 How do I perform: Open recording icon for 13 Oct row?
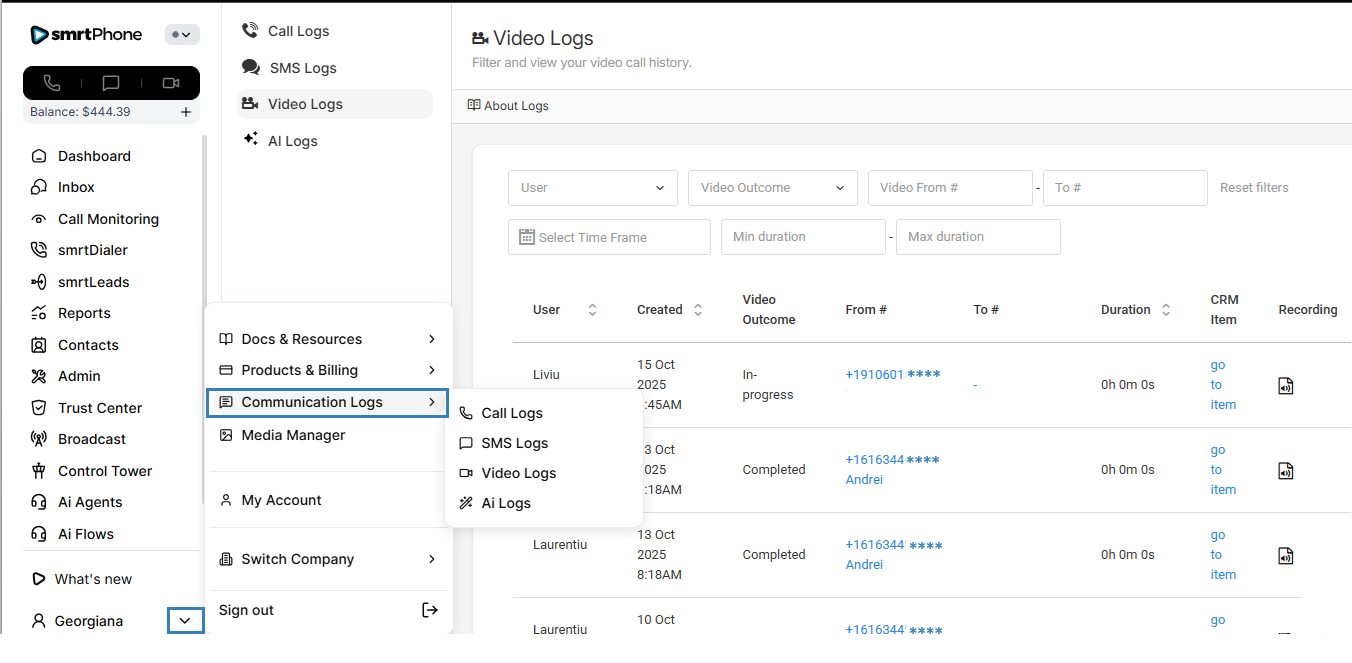tap(1286, 555)
